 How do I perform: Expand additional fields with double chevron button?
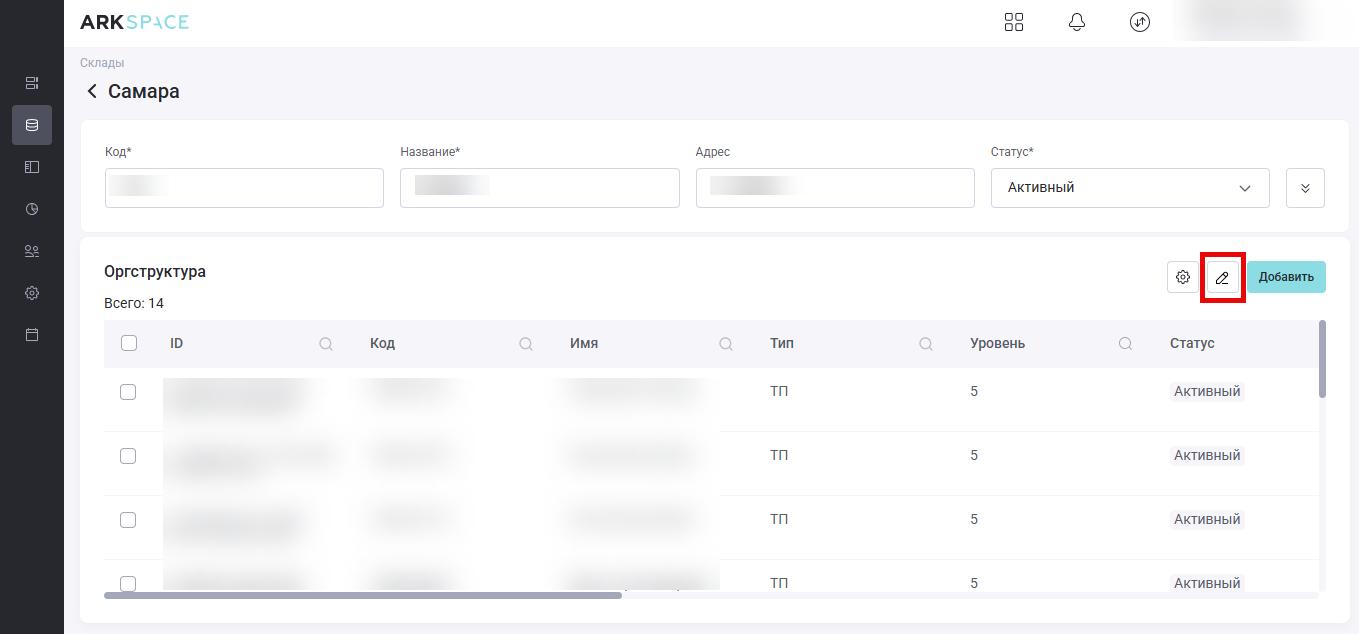click(1305, 188)
